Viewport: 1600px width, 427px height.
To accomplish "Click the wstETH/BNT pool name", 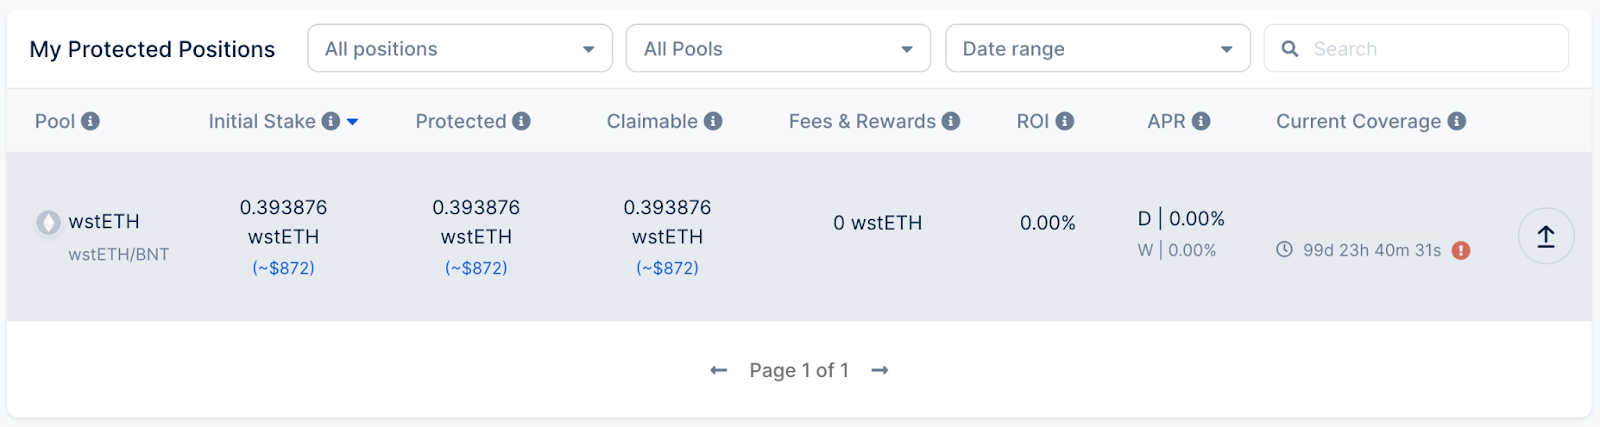I will pos(118,254).
